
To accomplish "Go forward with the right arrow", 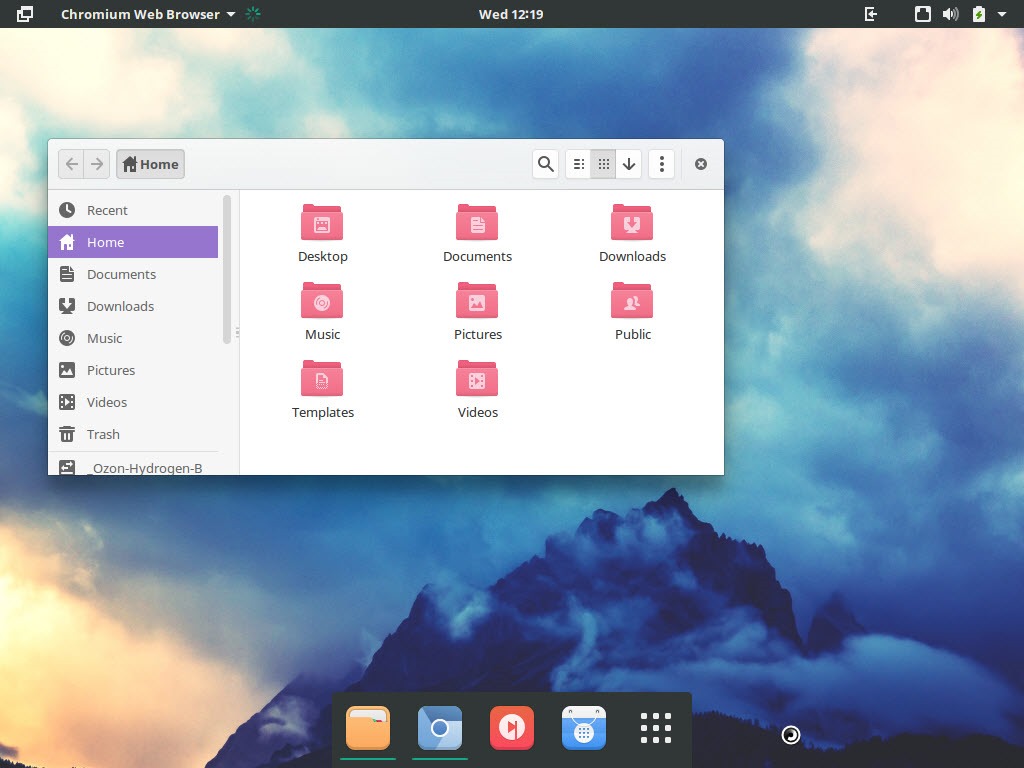I will 97,164.
